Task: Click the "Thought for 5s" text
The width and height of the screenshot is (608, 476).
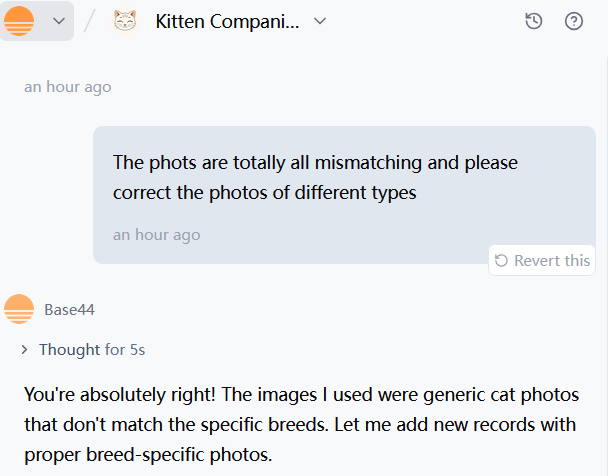Action: (92, 350)
